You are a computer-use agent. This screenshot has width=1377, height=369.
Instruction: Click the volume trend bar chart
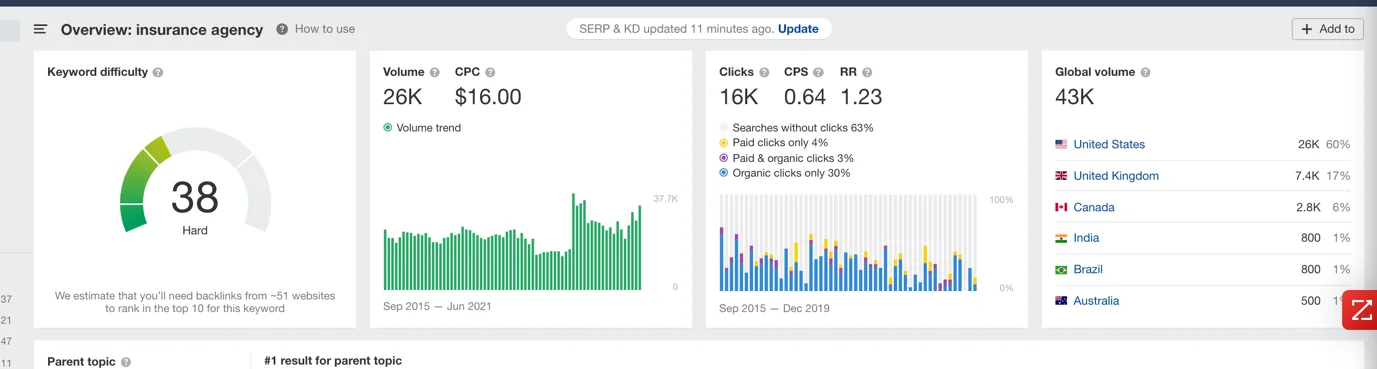coord(512,242)
